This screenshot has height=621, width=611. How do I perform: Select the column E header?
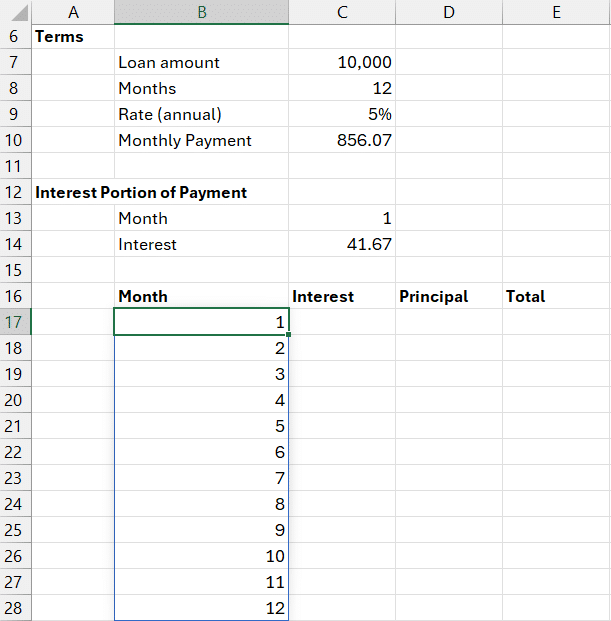click(555, 12)
